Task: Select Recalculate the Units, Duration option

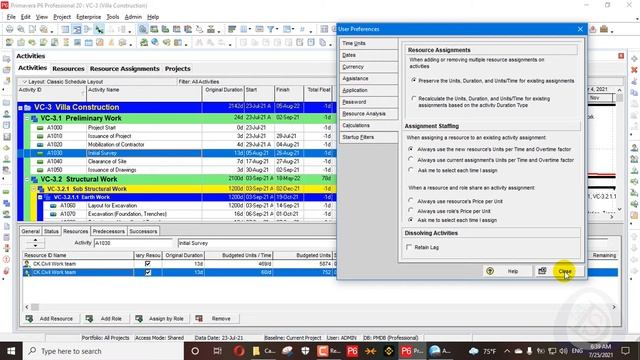Action: coord(414,98)
